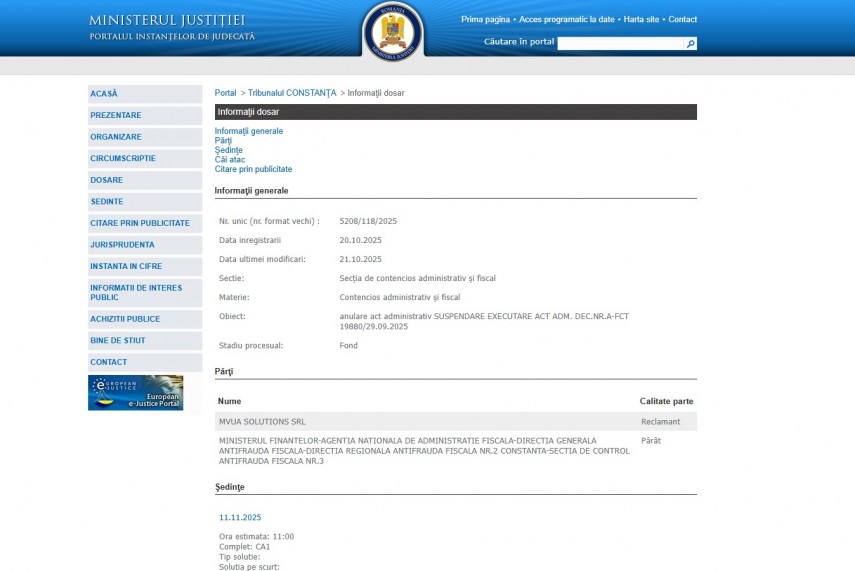Click the search magnifier icon in the portal
Viewport: 855px width, 571px height.
(691, 44)
